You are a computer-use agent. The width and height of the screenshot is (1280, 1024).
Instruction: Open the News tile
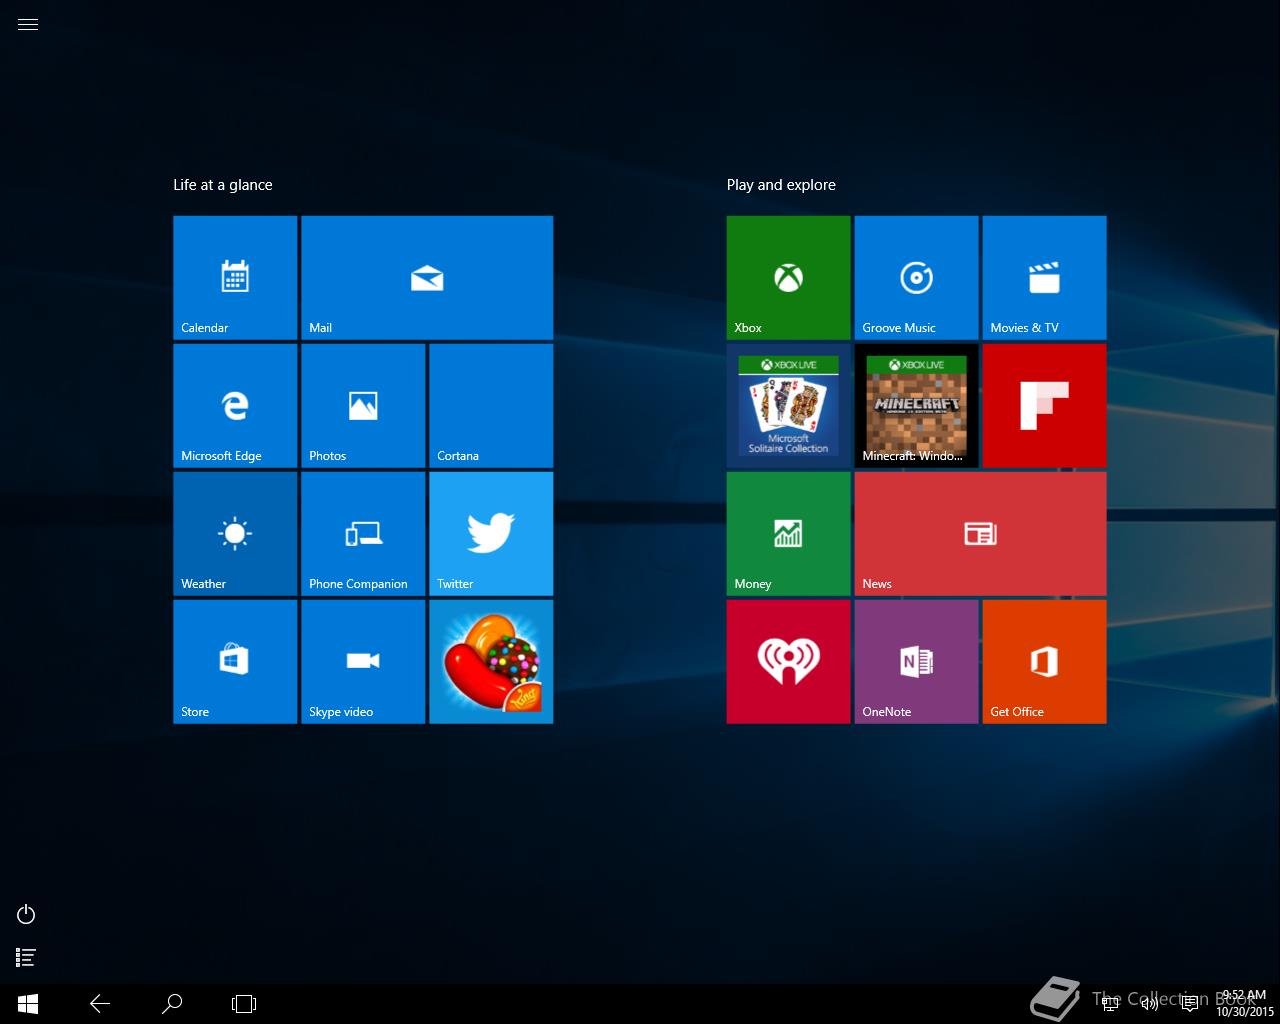click(981, 534)
